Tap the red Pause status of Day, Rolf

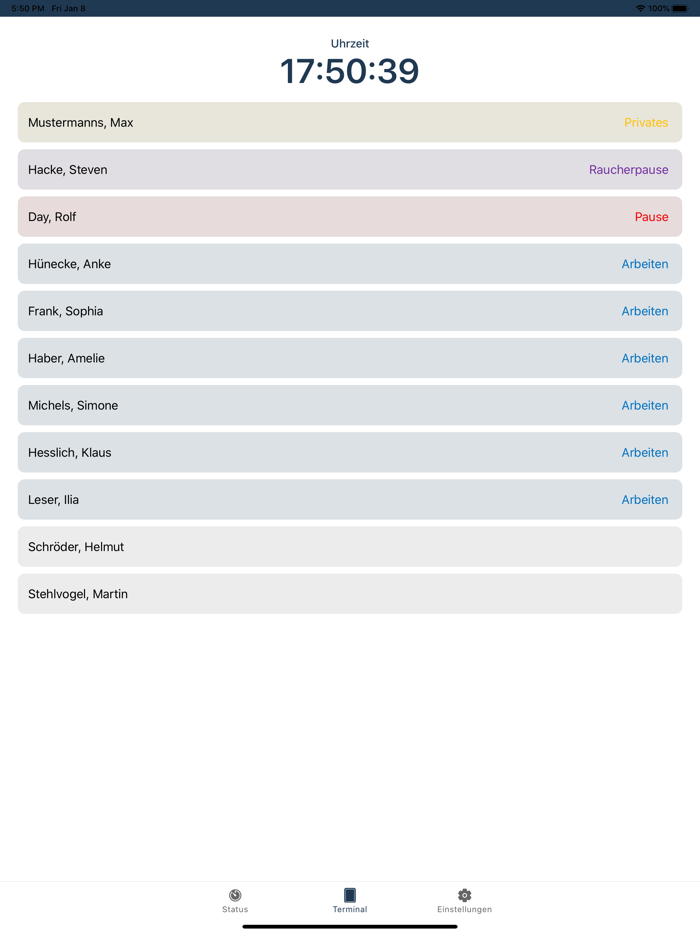(x=651, y=217)
